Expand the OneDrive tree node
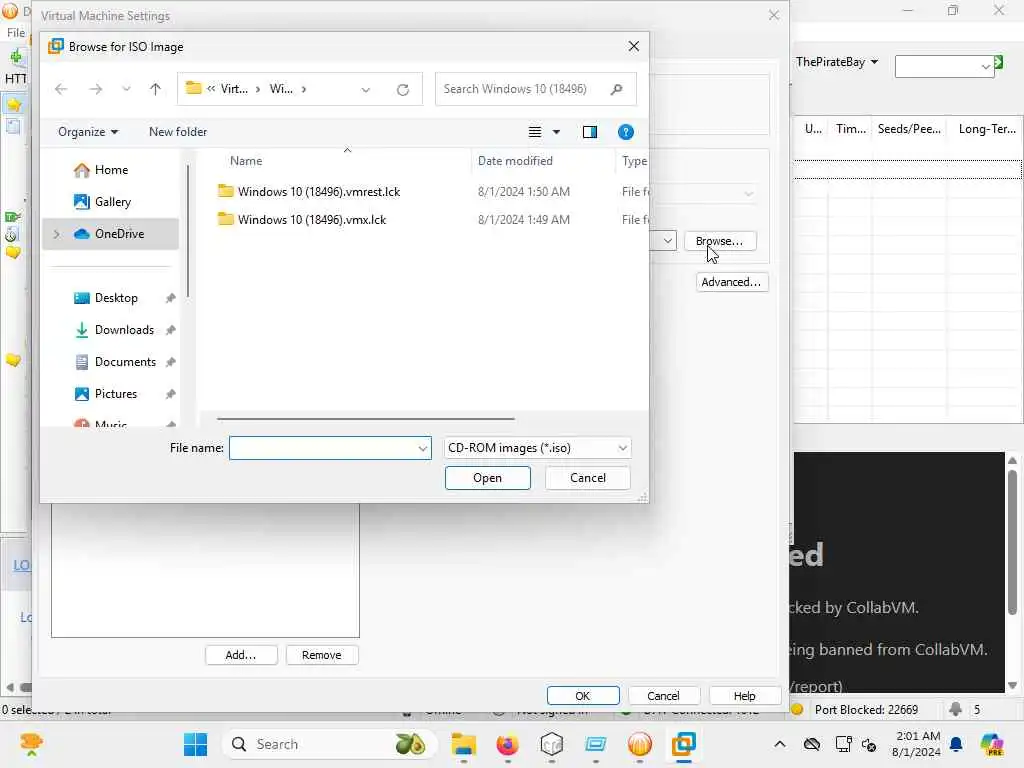The image size is (1024, 768). 57,234
